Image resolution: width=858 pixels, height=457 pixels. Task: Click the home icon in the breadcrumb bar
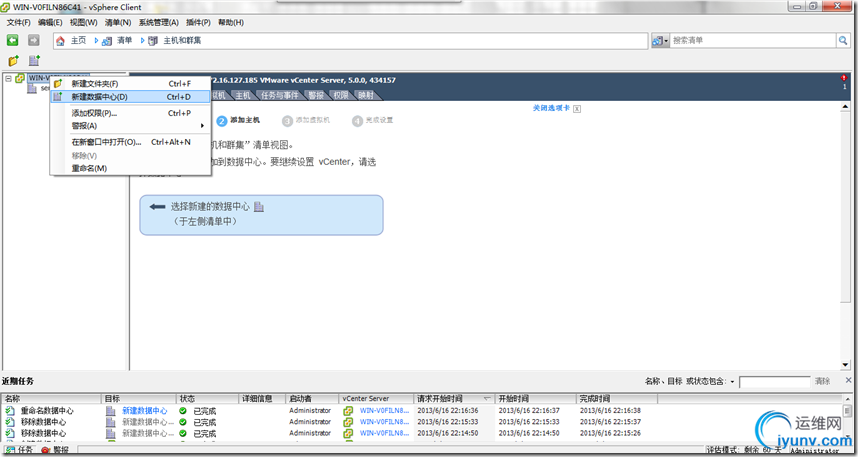[61, 41]
